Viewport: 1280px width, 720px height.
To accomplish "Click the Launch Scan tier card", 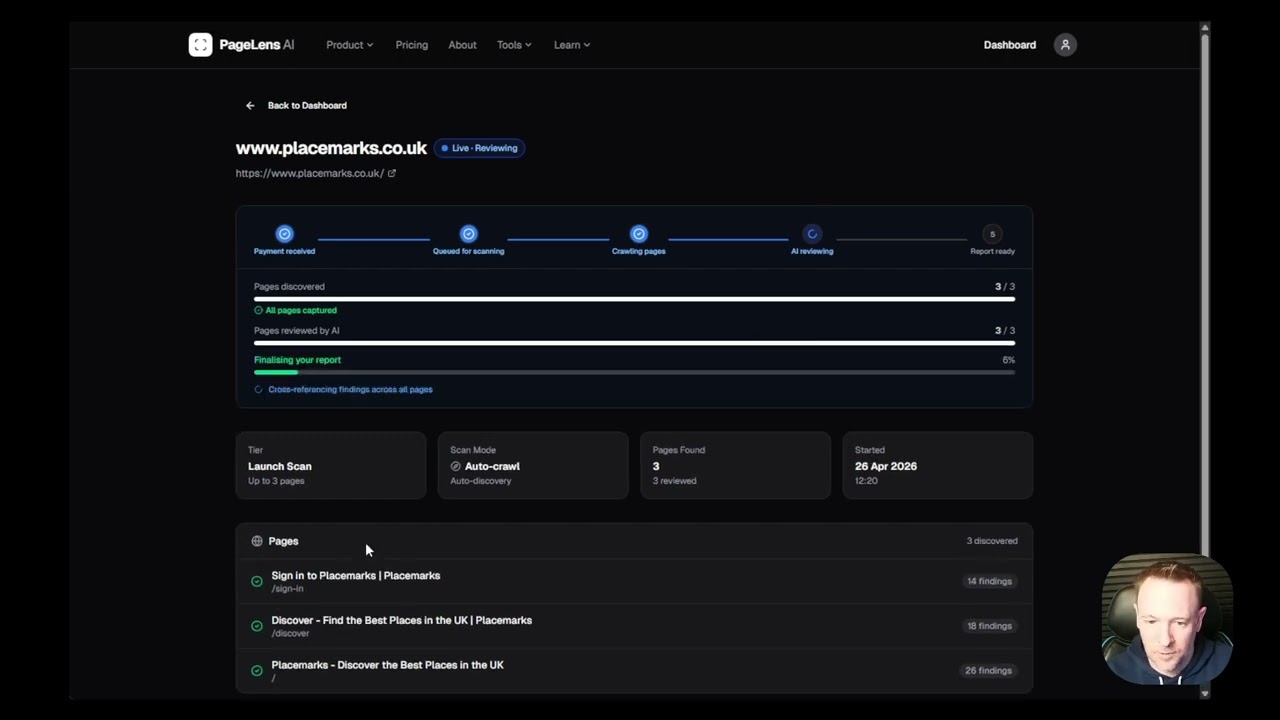I will [331, 465].
